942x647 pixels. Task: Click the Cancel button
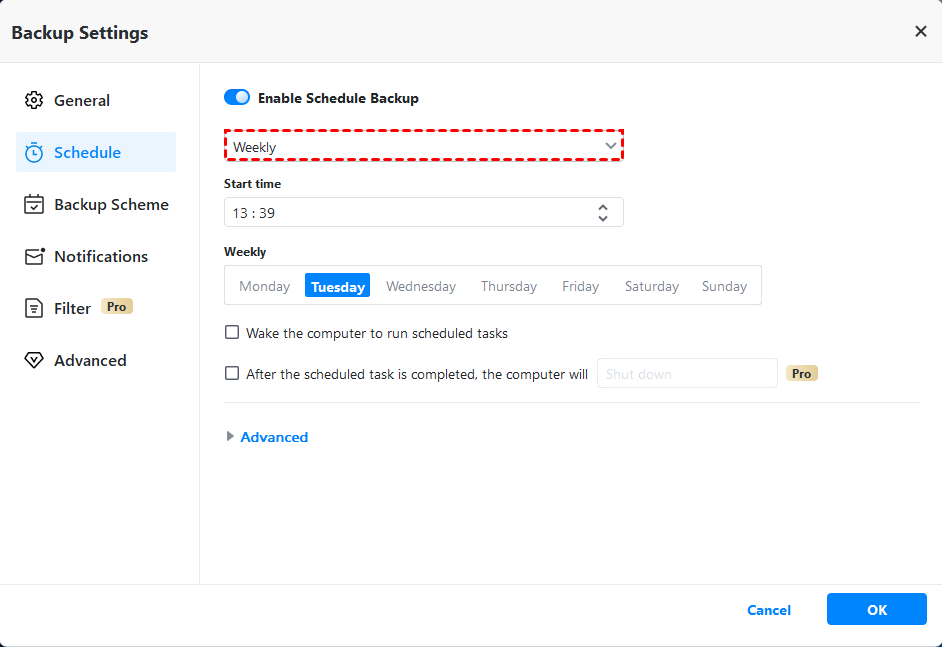(768, 610)
